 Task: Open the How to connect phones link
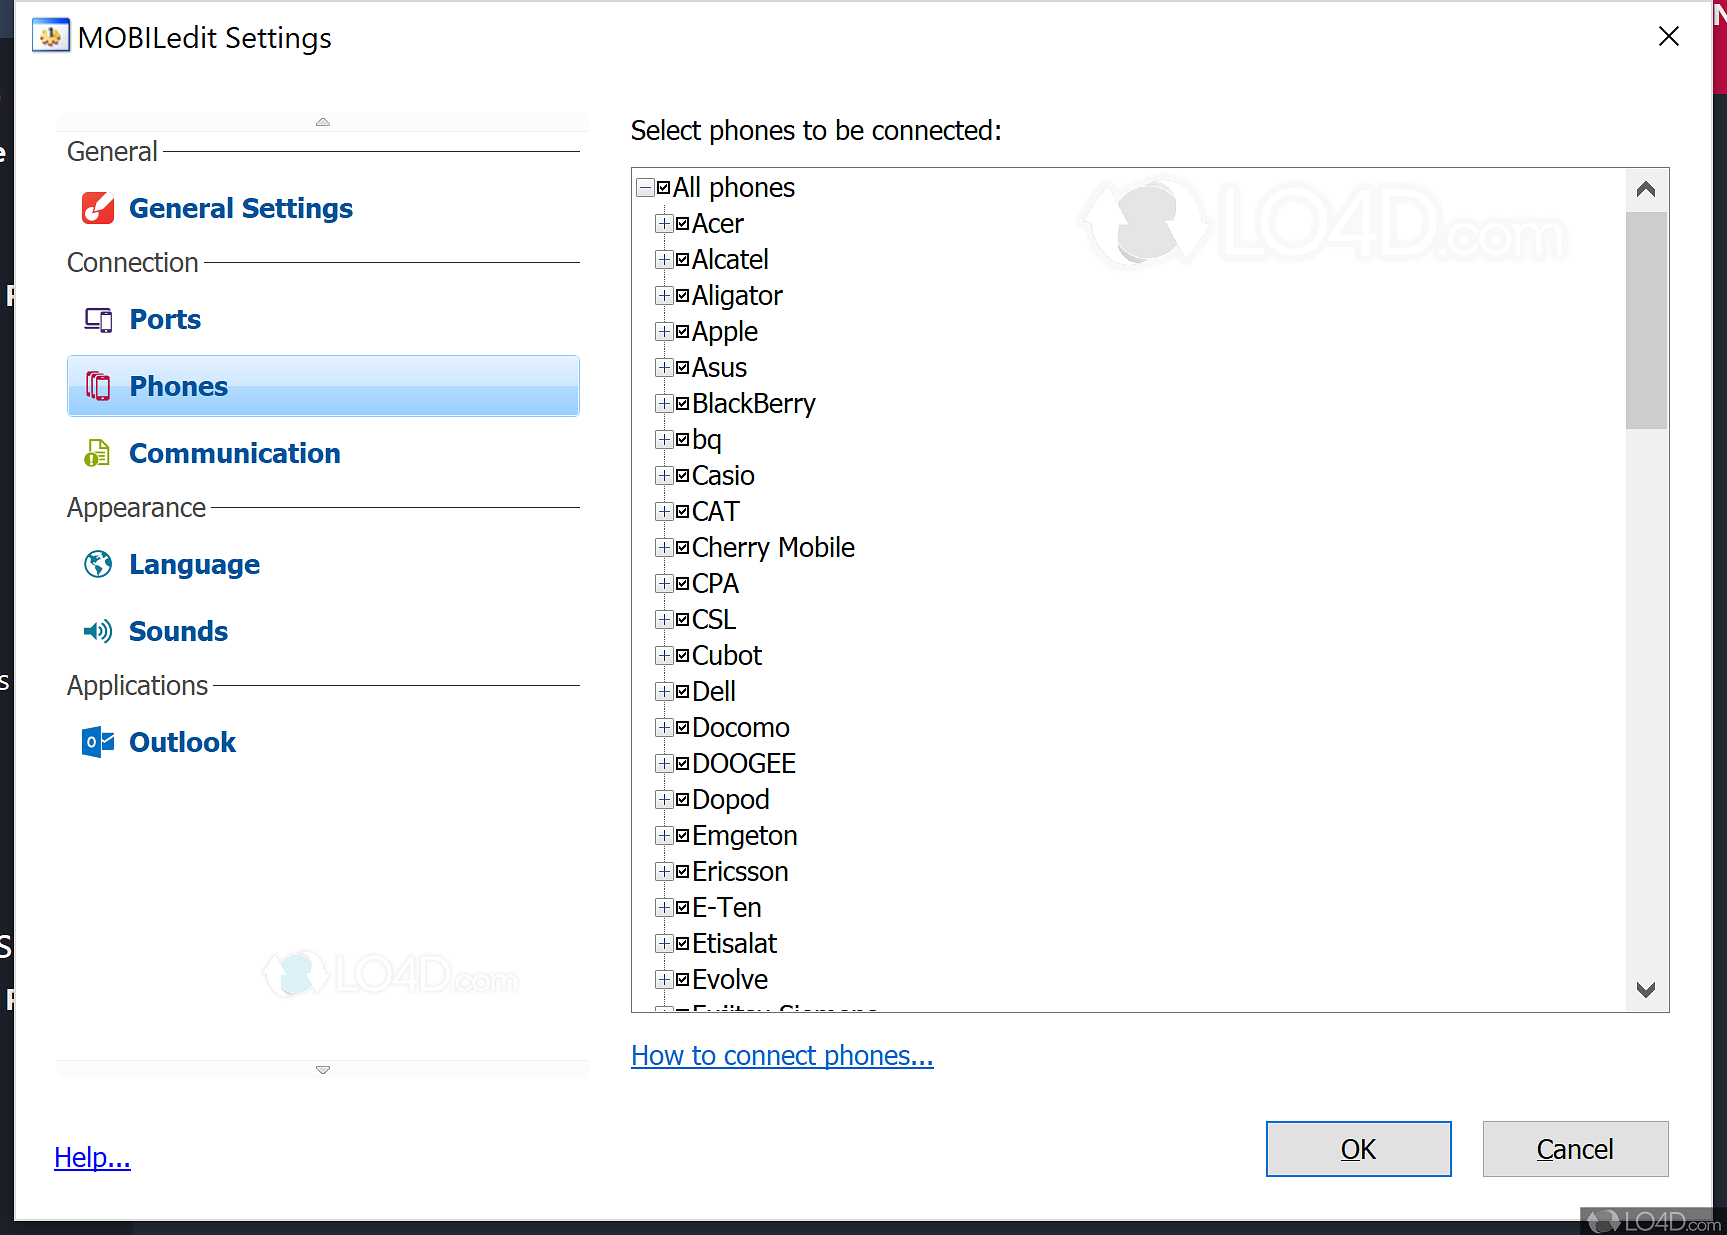[x=782, y=1056]
